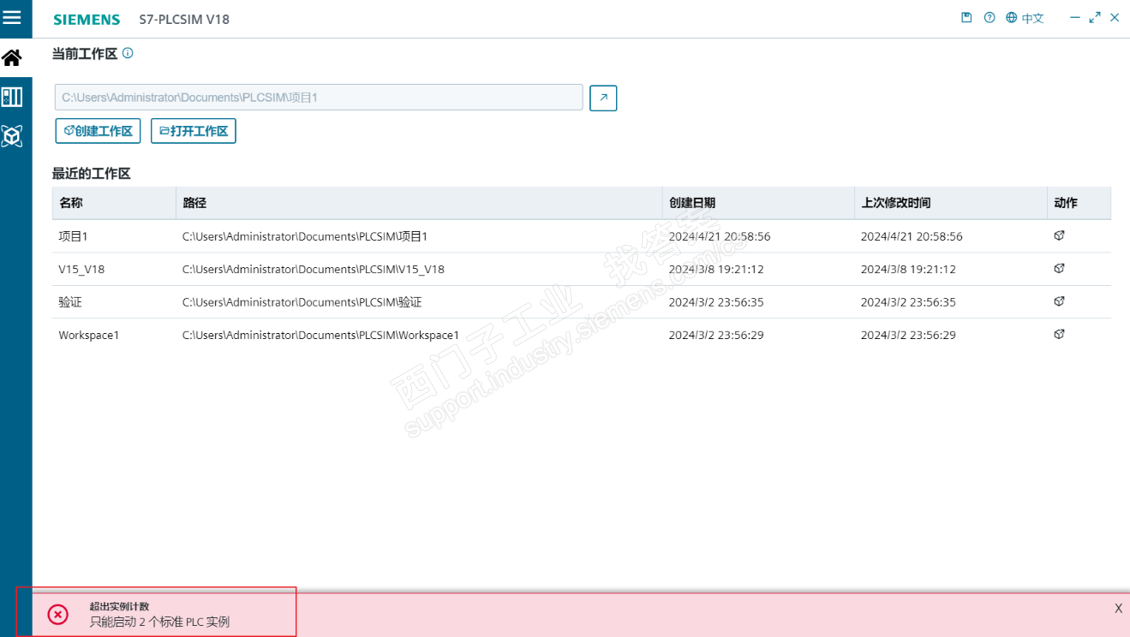The image size is (1130, 637).
Task: Open the cube network icon in sidebar
Action: pos(12,135)
